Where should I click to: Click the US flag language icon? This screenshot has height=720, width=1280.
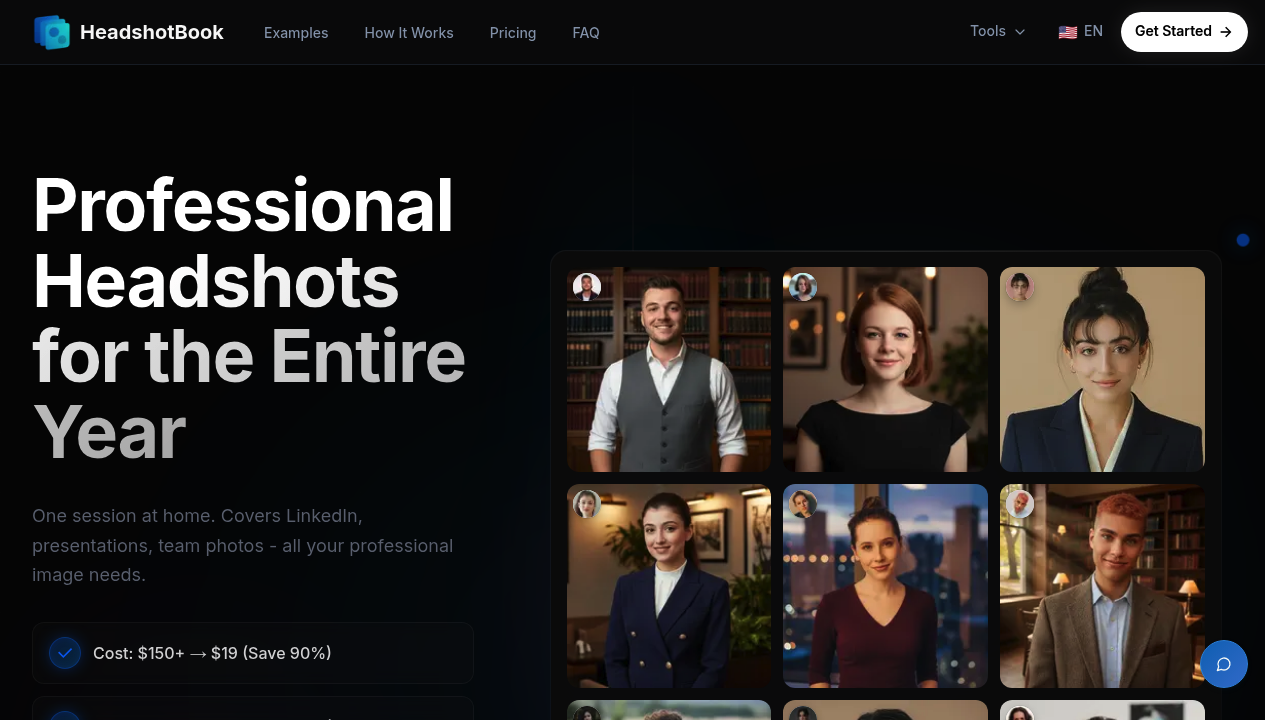[x=1068, y=32]
